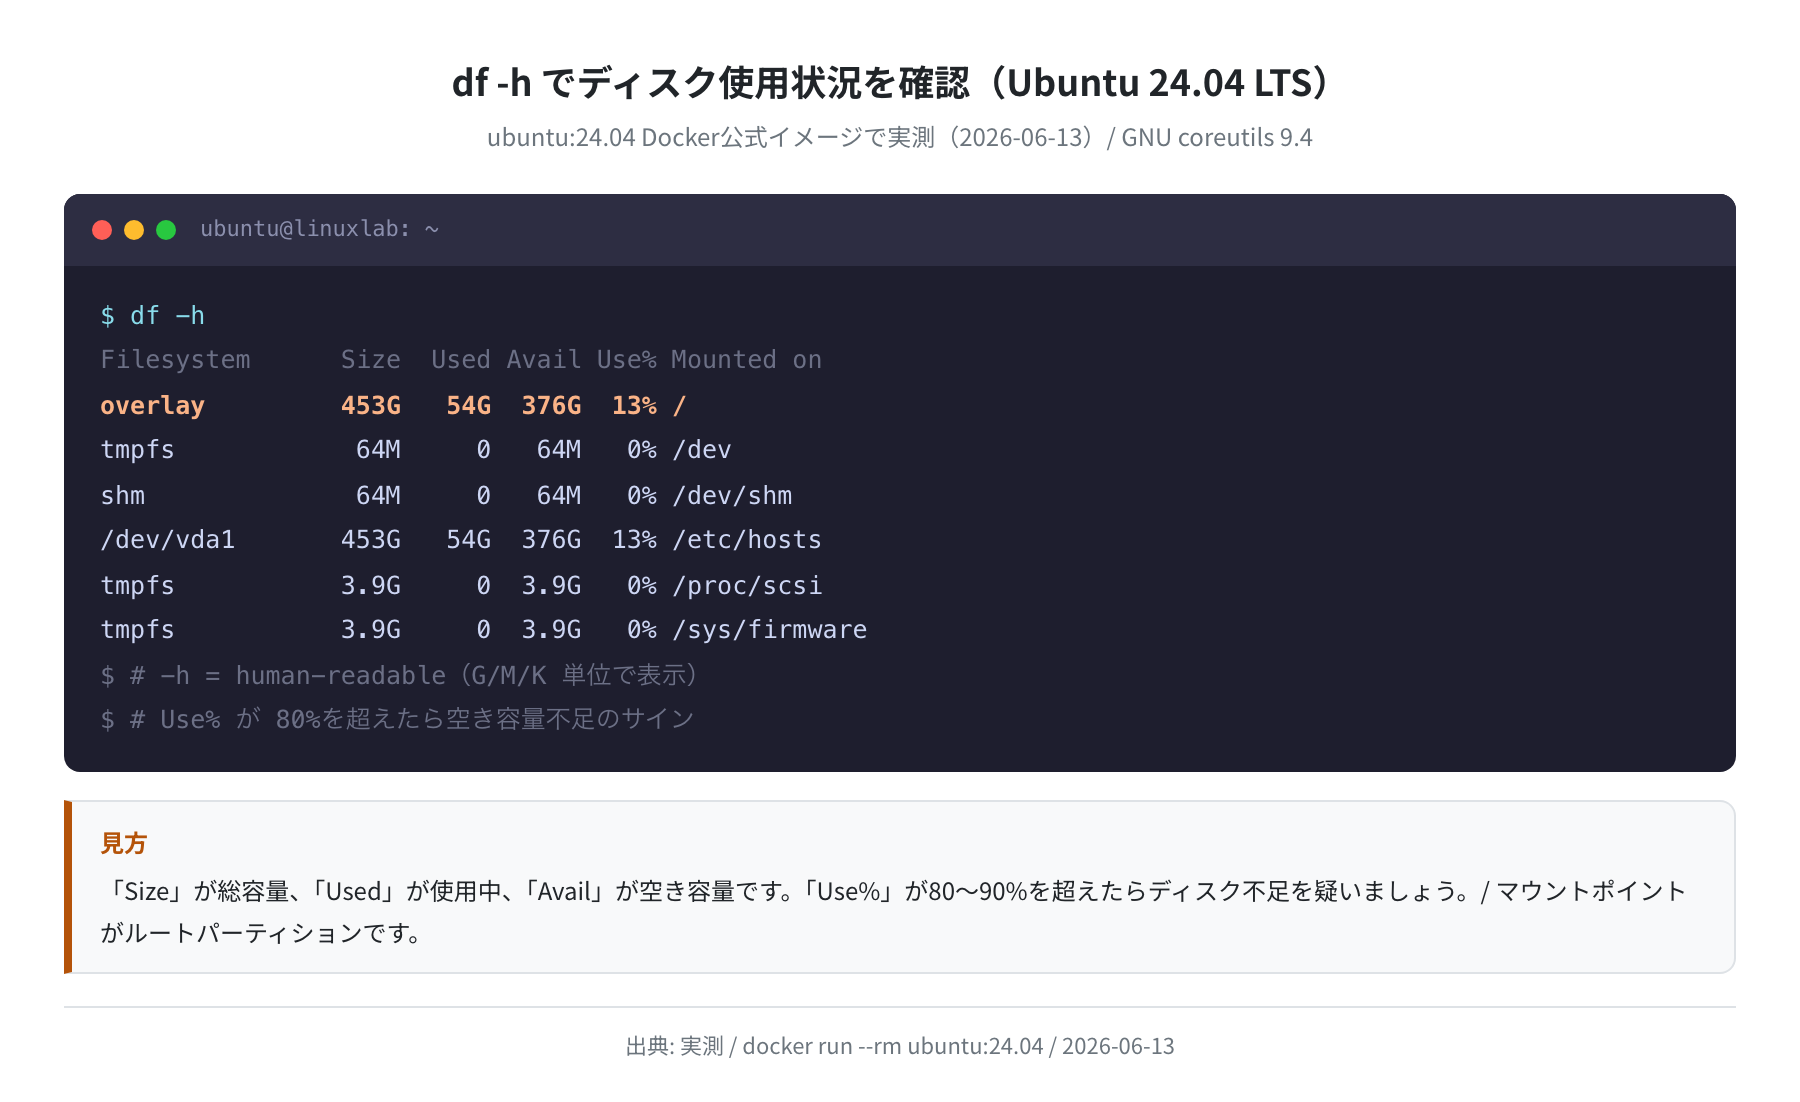Click the subtitle mentioning GNU coreutils 9.4
1800x1102 pixels.
coord(900,138)
